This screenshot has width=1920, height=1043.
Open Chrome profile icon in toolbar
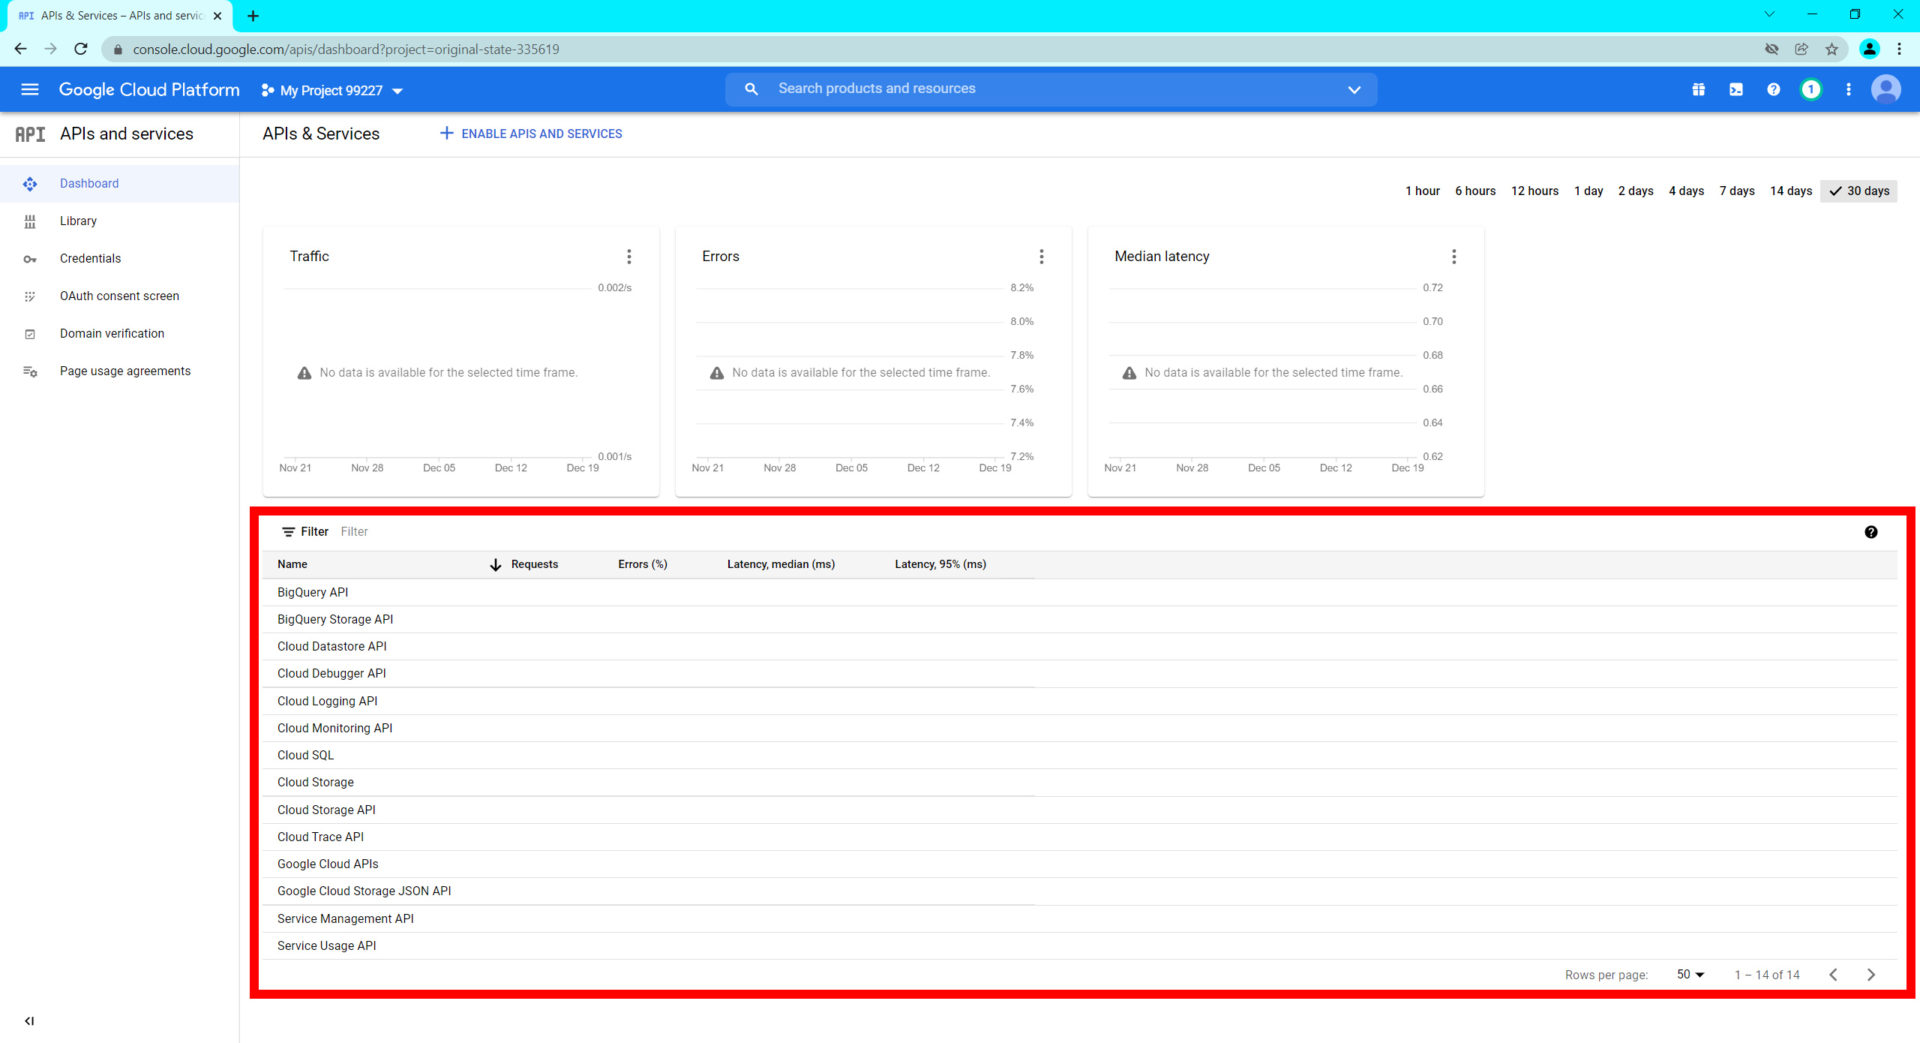(1869, 49)
